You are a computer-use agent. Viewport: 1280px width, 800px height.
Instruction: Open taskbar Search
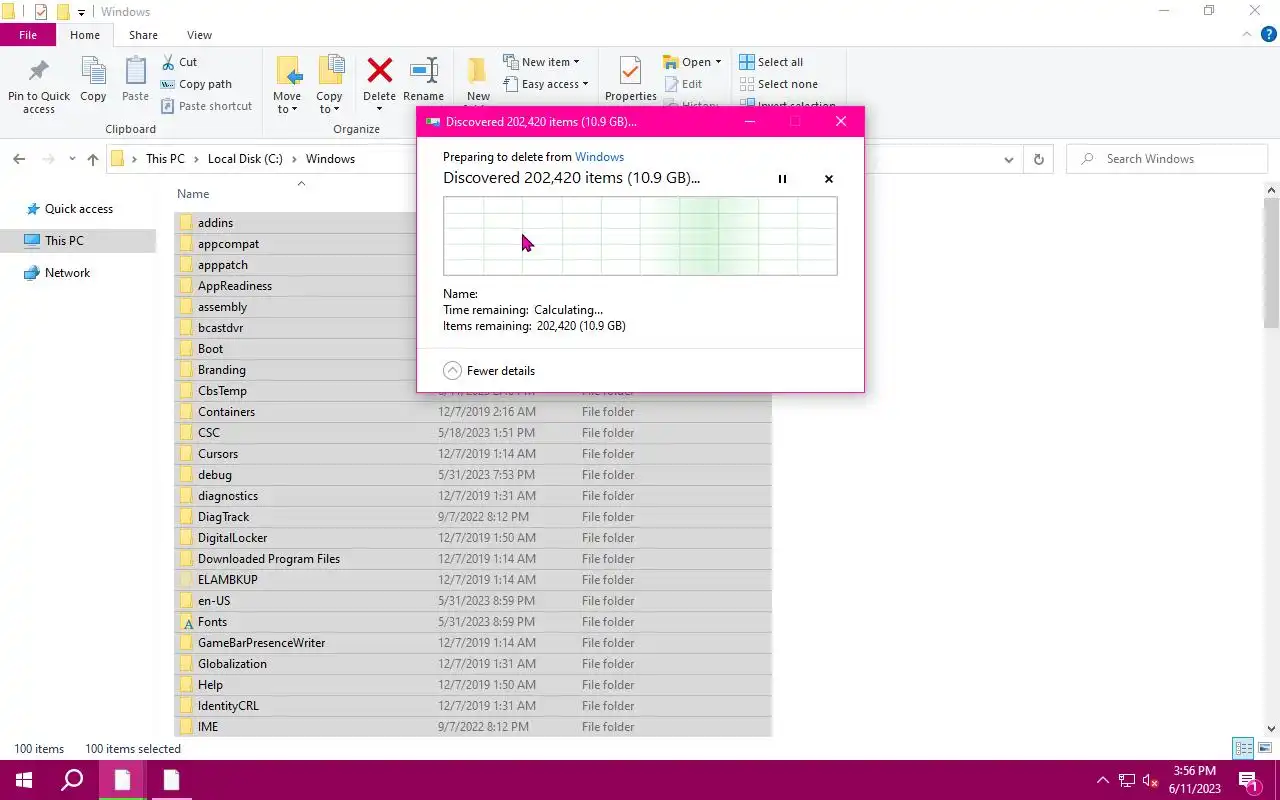pyautogui.click(x=72, y=780)
